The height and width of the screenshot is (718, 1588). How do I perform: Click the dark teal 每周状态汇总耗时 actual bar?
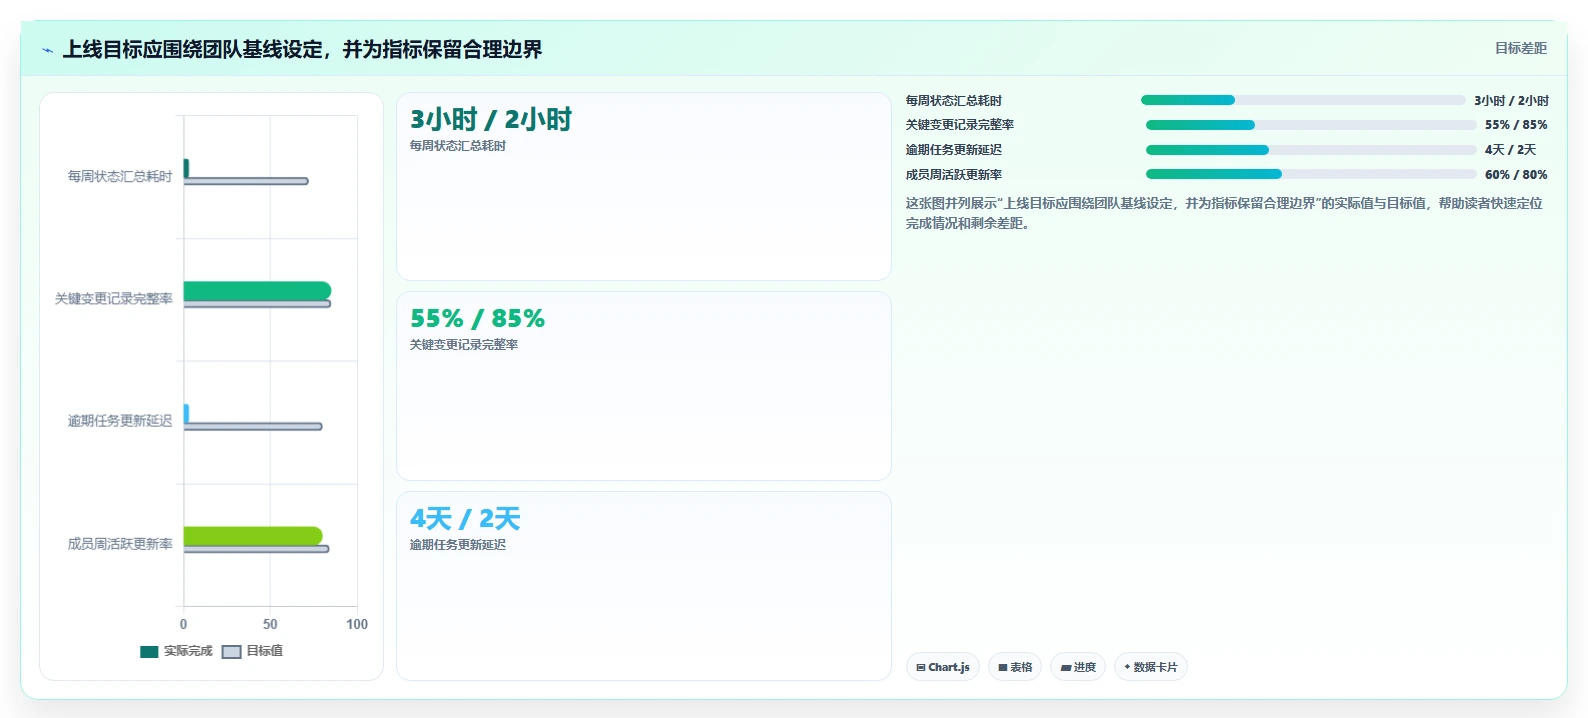186,168
